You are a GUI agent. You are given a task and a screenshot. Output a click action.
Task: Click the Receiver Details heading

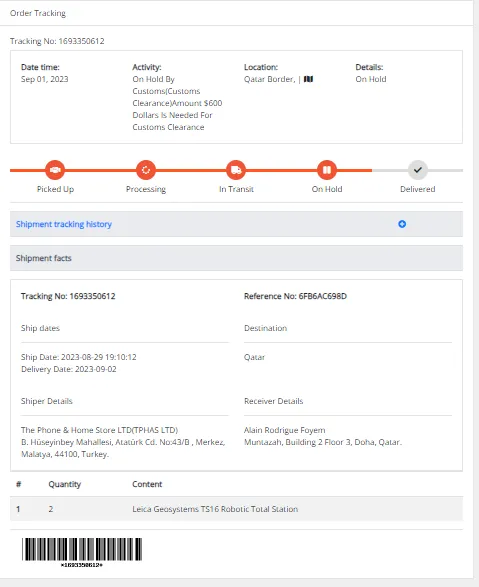[274, 401]
